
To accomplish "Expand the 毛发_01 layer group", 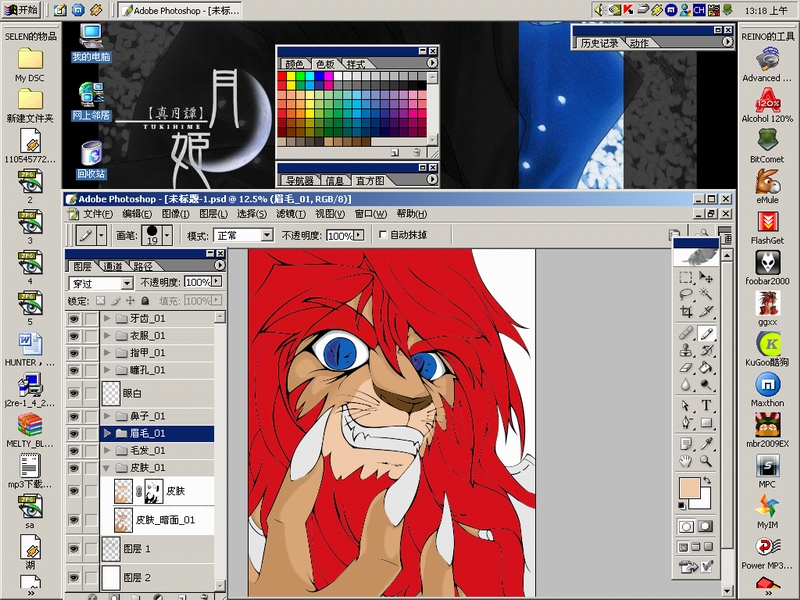I will [108, 451].
